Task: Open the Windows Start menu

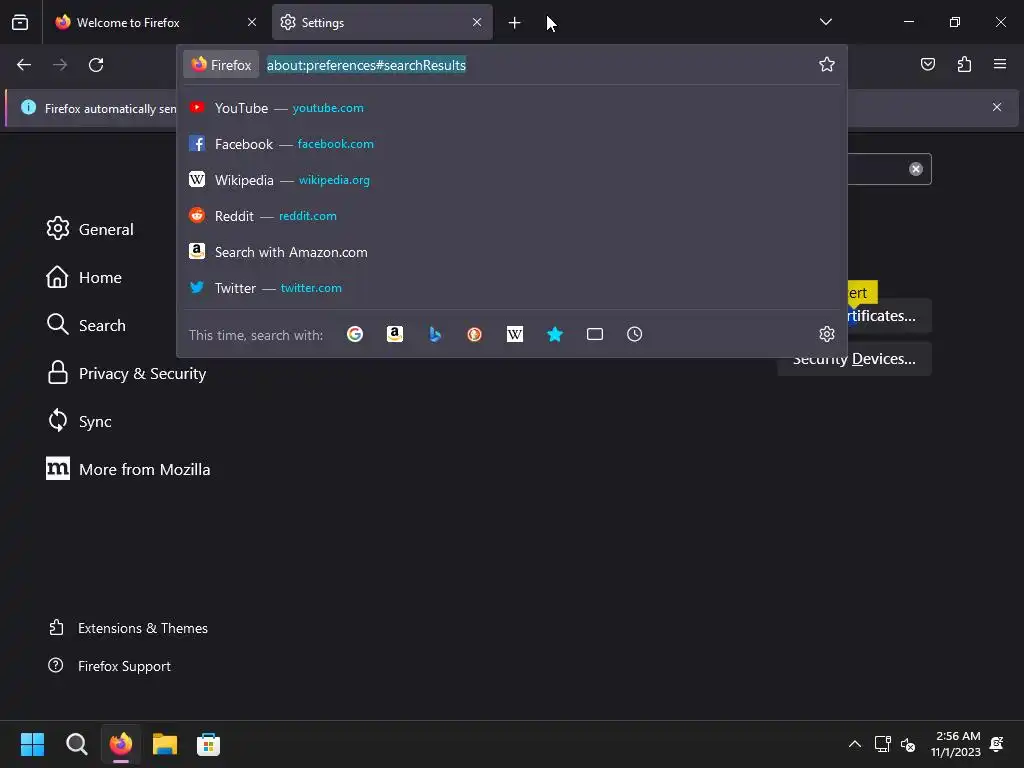Action: pyautogui.click(x=32, y=744)
